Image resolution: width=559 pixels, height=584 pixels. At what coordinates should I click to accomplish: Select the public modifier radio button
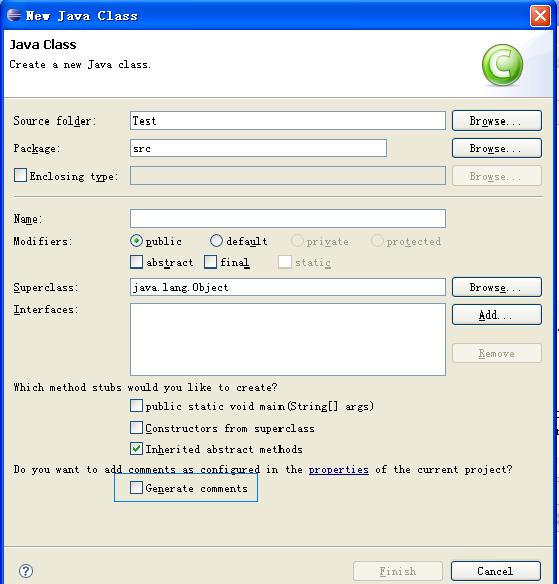coord(136,241)
